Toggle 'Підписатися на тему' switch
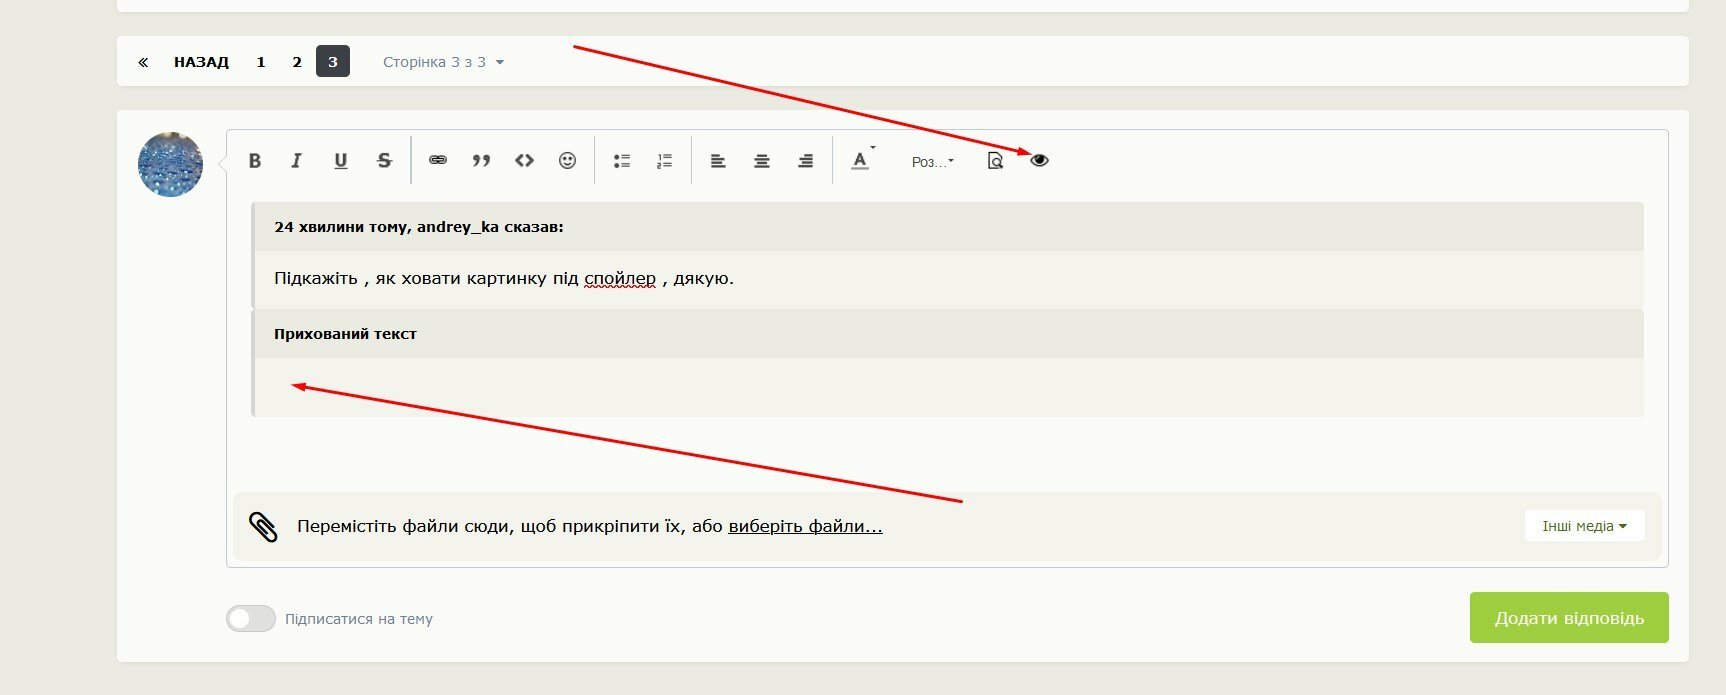This screenshot has height=695, width=1726. 251,619
